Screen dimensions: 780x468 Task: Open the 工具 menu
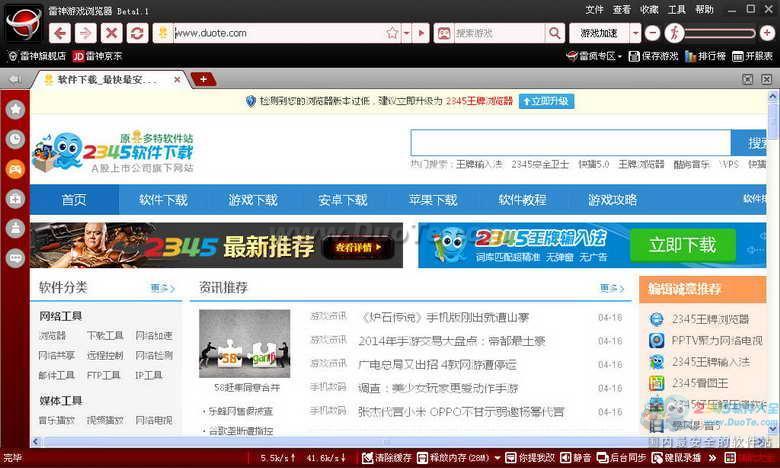click(677, 9)
